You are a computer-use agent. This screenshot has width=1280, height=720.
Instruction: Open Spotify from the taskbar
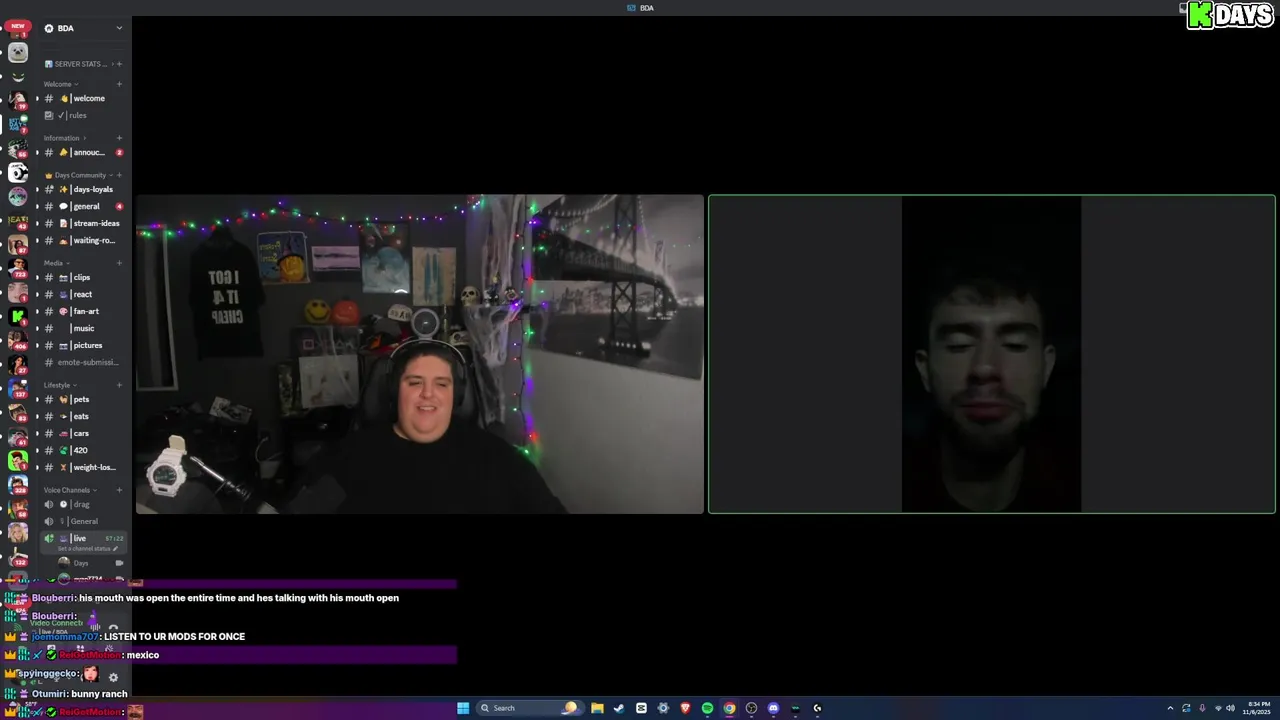tap(707, 708)
